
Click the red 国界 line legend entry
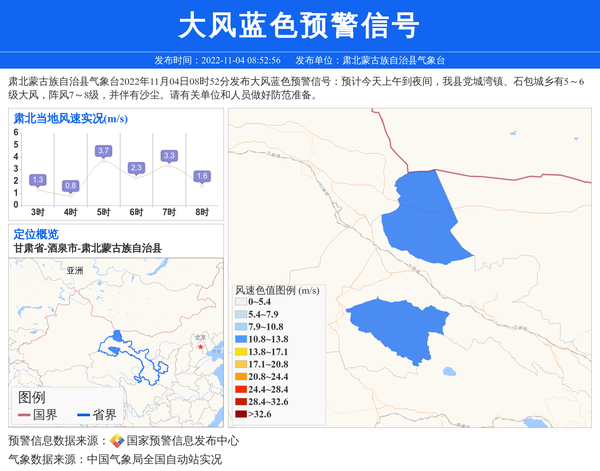[x=36, y=414]
